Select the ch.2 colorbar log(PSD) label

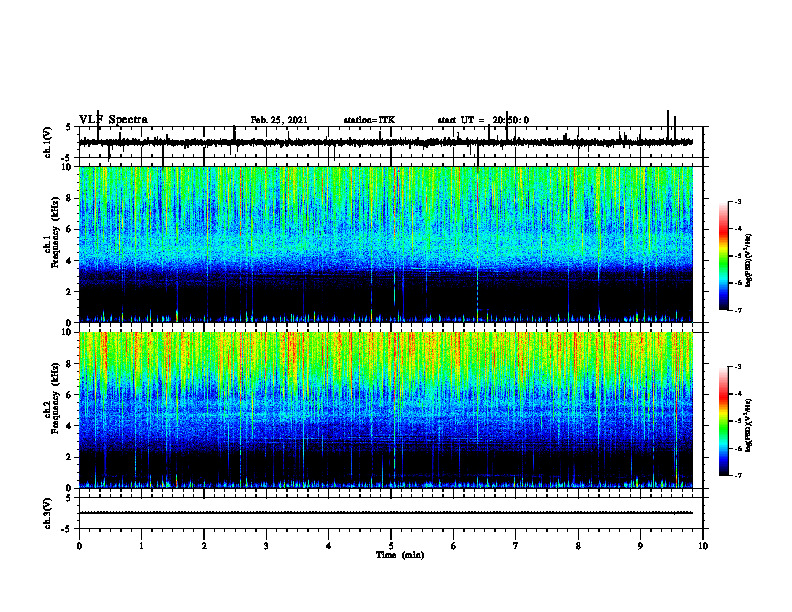pyautogui.click(x=748, y=425)
